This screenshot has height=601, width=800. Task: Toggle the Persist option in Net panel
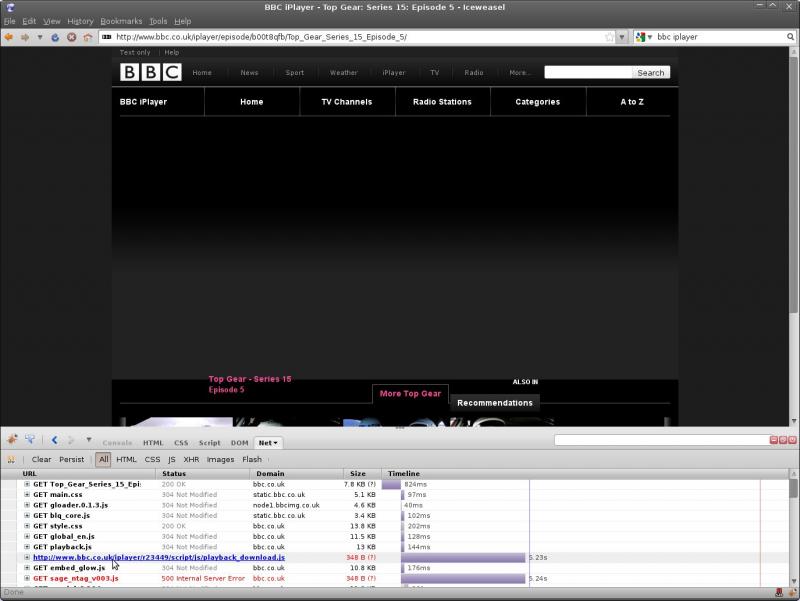(71, 460)
